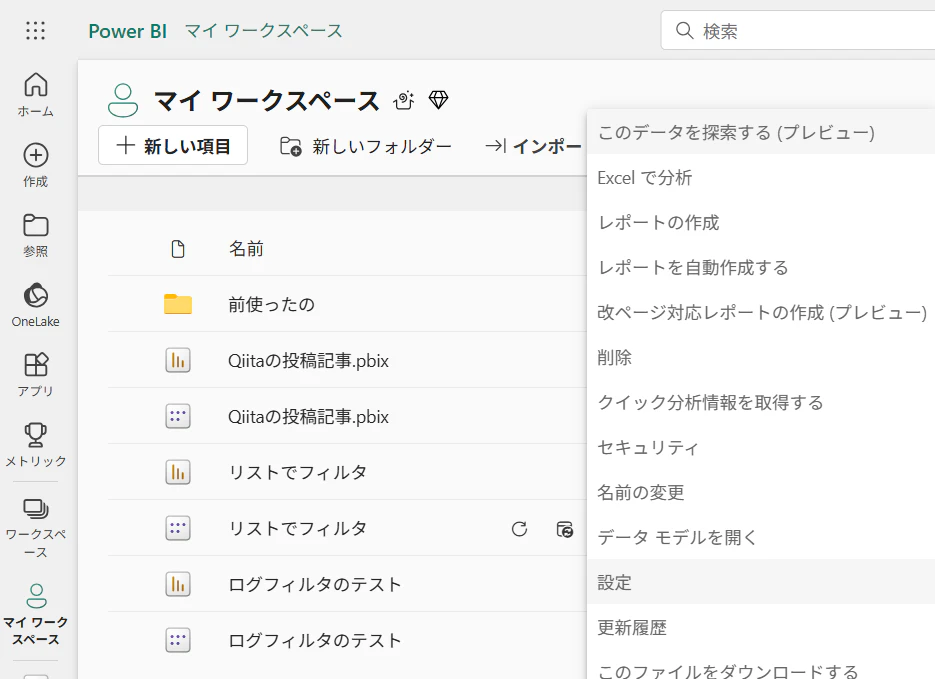Open the ログフィルタのテスト semantic model name
935x679 pixels.
pyautogui.click(x=315, y=641)
